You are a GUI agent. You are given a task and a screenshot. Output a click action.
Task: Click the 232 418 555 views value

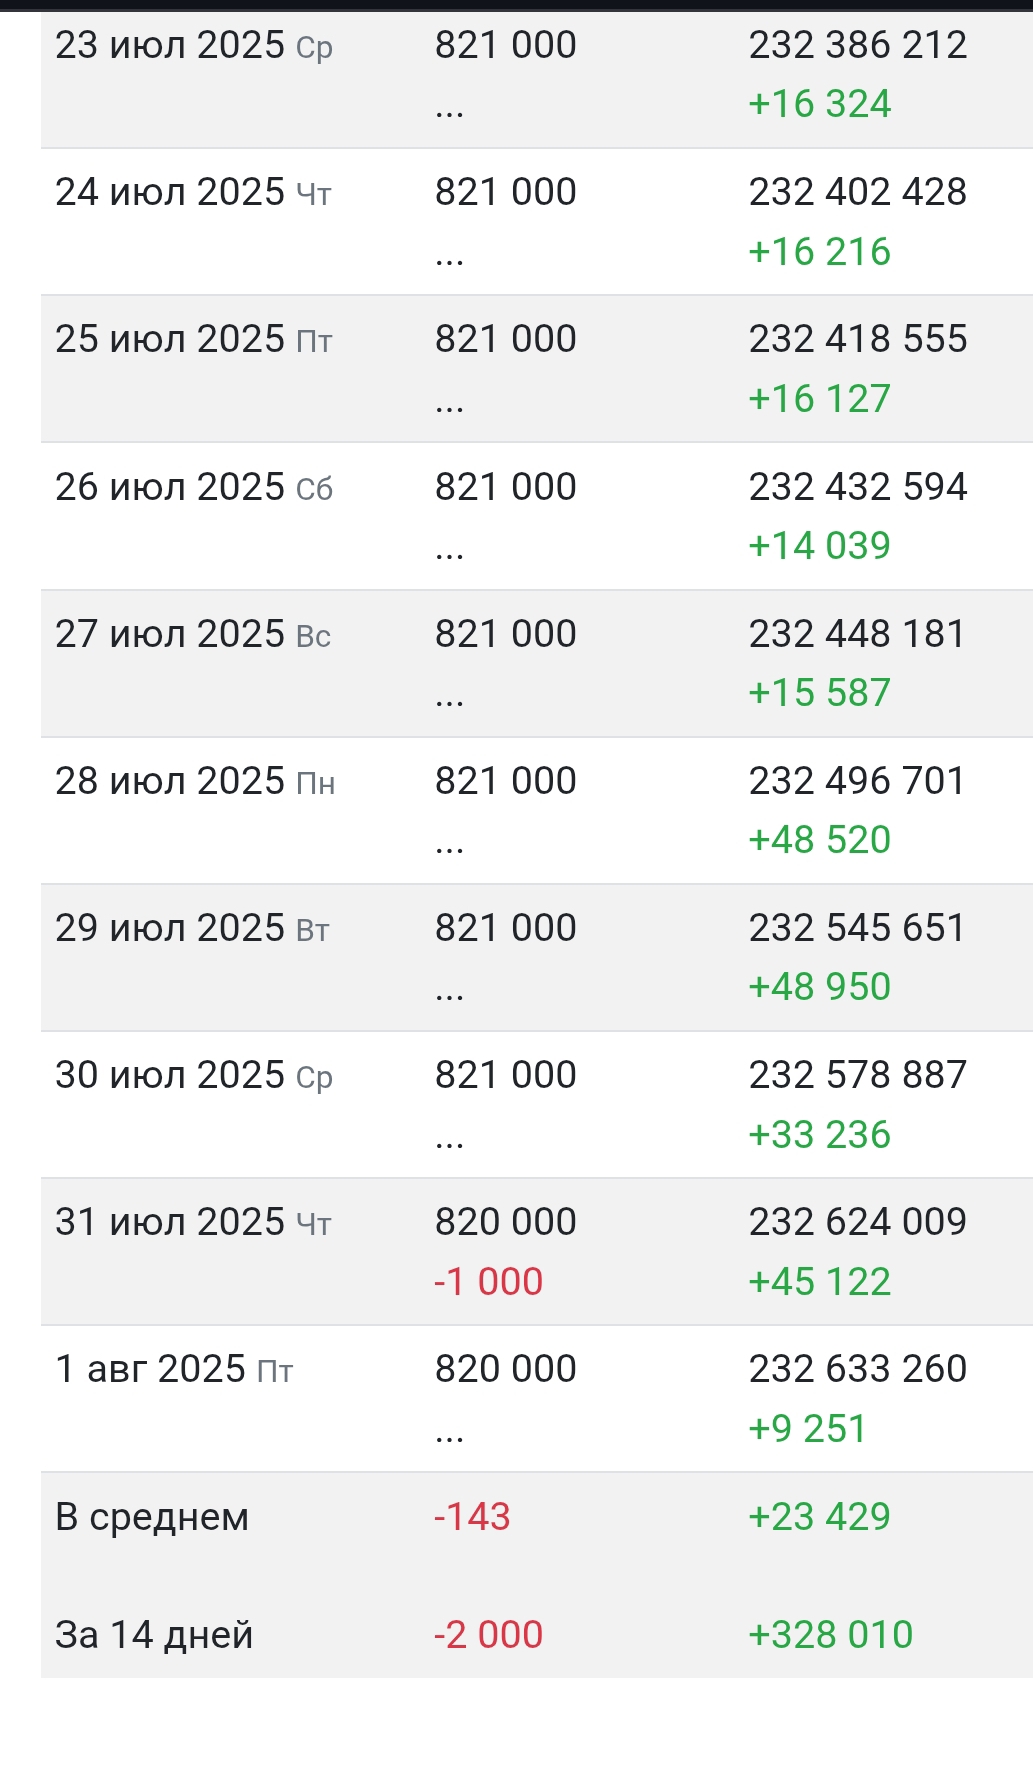tap(857, 339)
